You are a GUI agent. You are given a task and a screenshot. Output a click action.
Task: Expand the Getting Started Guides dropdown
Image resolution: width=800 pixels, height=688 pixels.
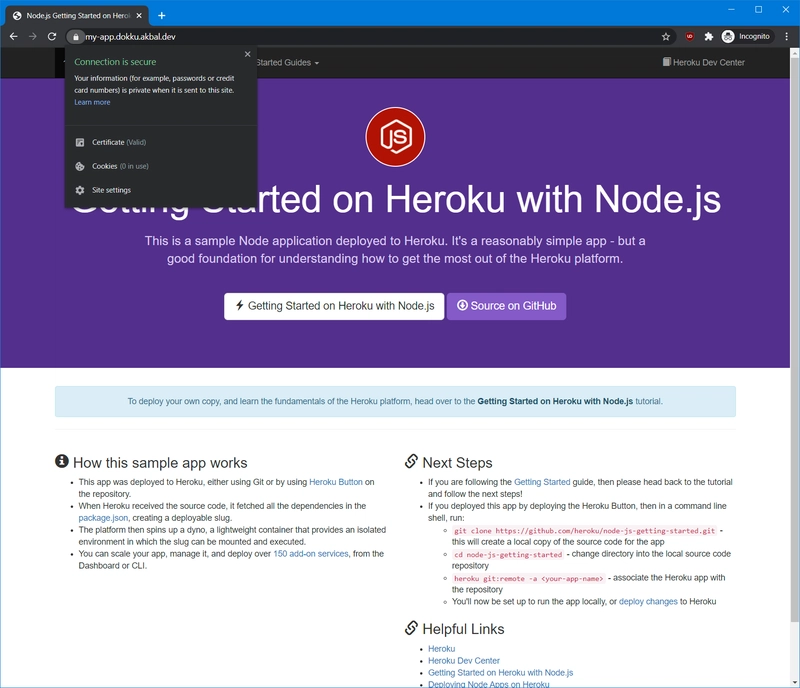(288, 63)
